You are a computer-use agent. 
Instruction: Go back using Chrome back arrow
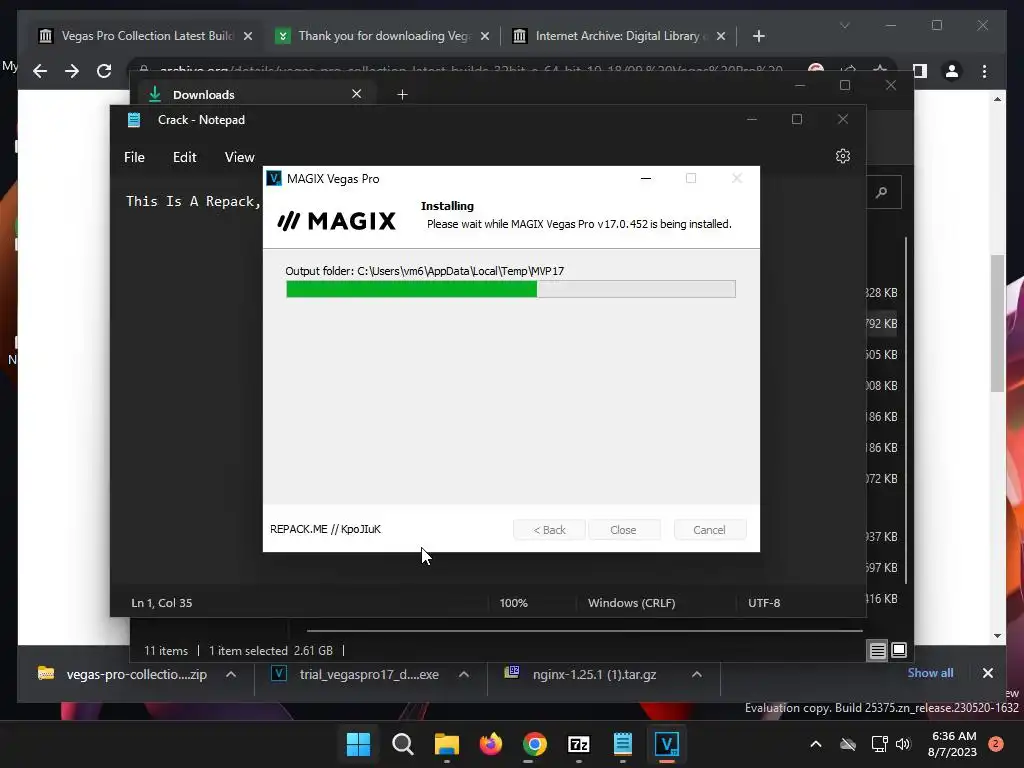click(x=40, y=71)
